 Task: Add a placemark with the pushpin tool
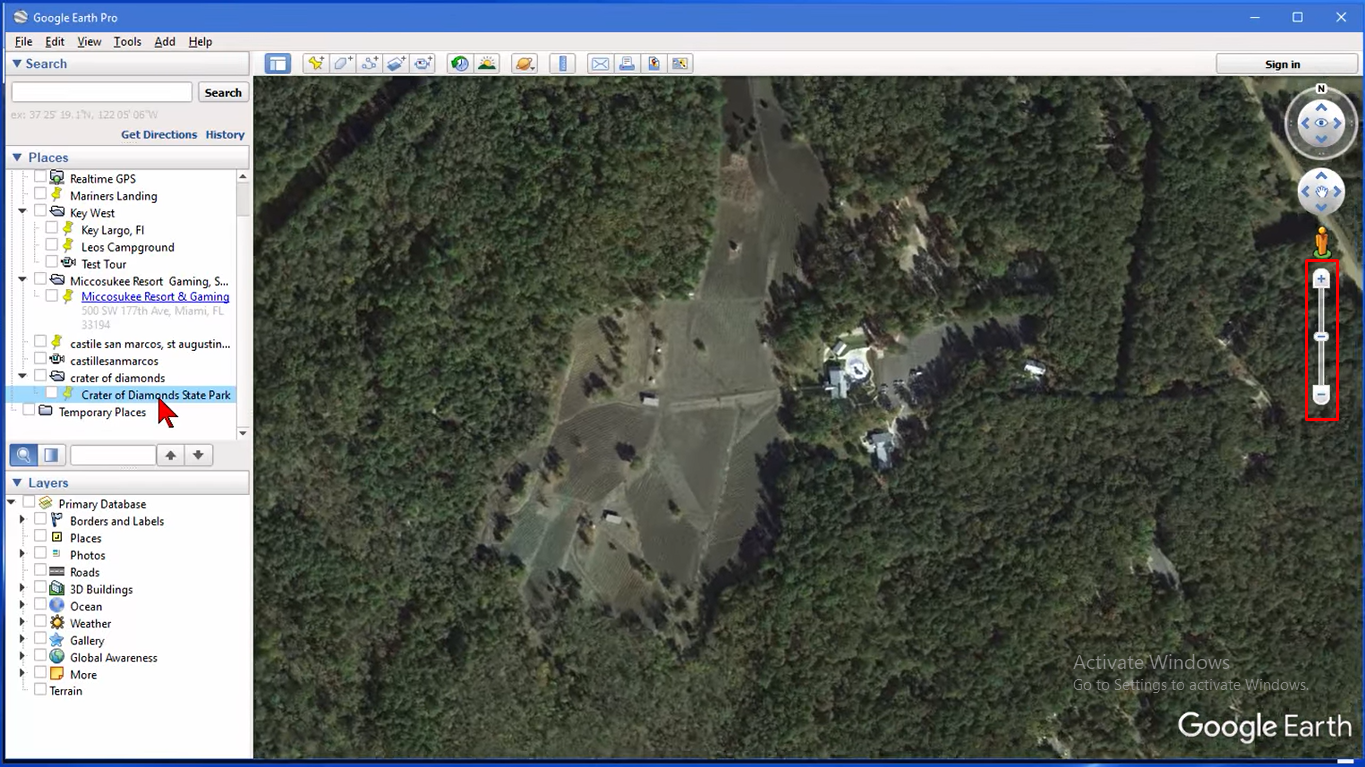coord(316,64)
